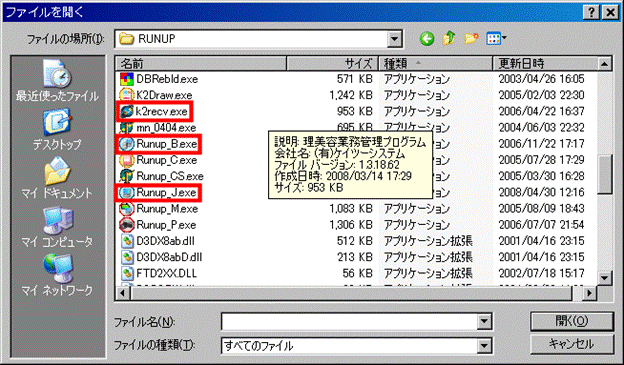624x365 pixels.
Task: Sort by サイズ column header
Action: (x=332, y=63)
